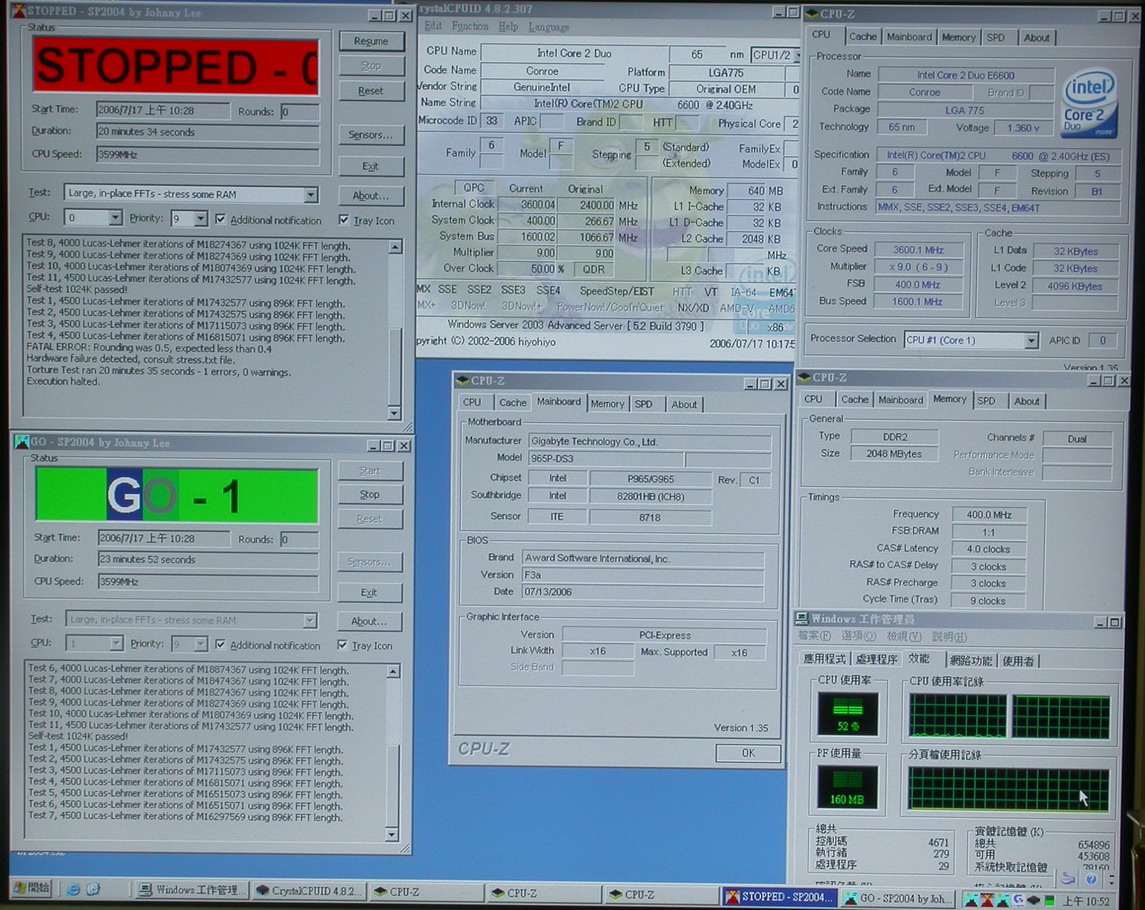This screenshot has height=910, width=1145.
Task: Click the scroll-down arrow of the GO log
Action: pyautogui.click(x=392, y=834)
